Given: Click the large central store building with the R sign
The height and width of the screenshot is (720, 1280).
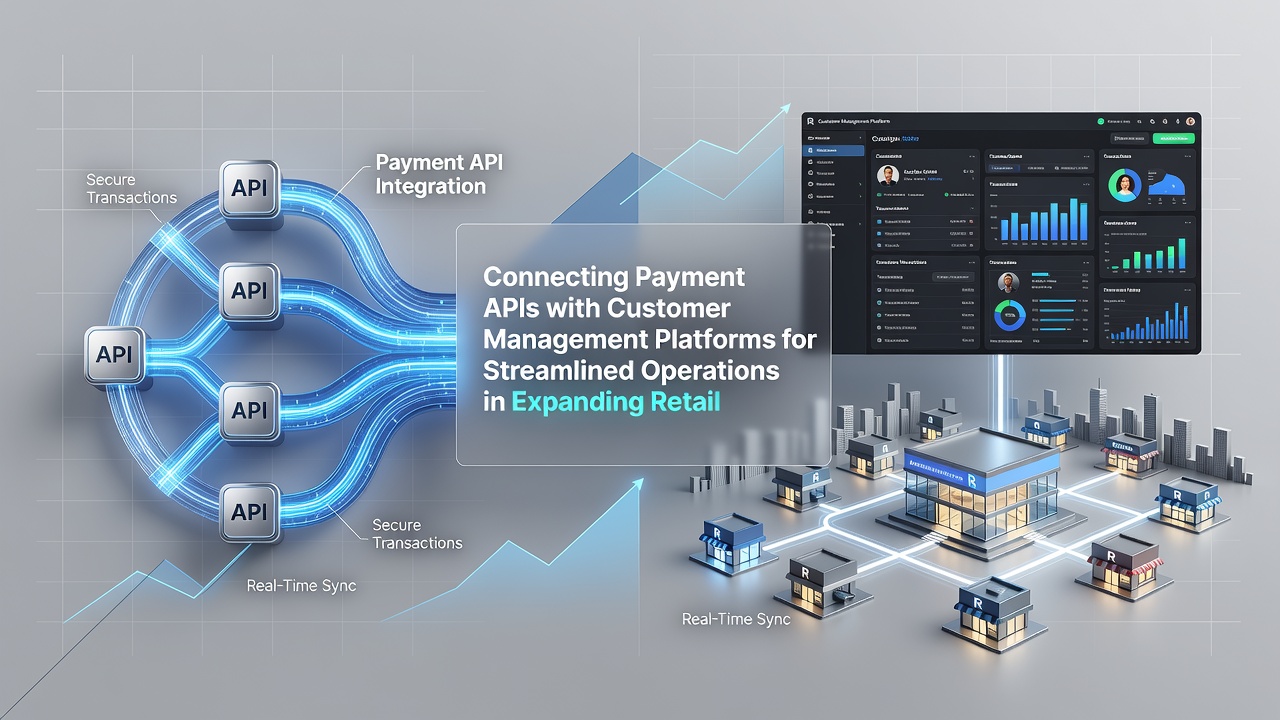Looking at the screenshot, I should tap(981, 490).
